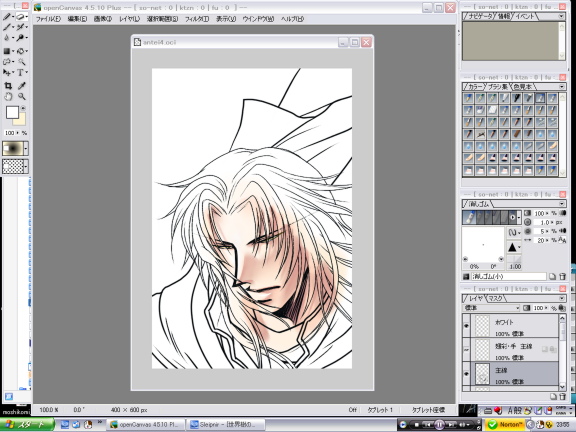576x432 pixels.
Task: Select the active eraser brush thumbnail
Action: (469, 217)
